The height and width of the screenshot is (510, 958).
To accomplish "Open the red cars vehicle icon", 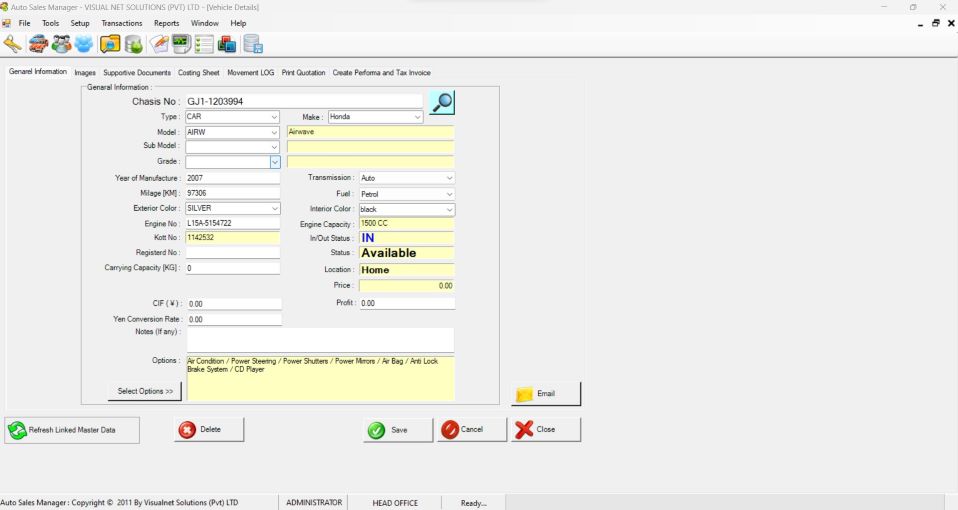I will coord(38,44).
